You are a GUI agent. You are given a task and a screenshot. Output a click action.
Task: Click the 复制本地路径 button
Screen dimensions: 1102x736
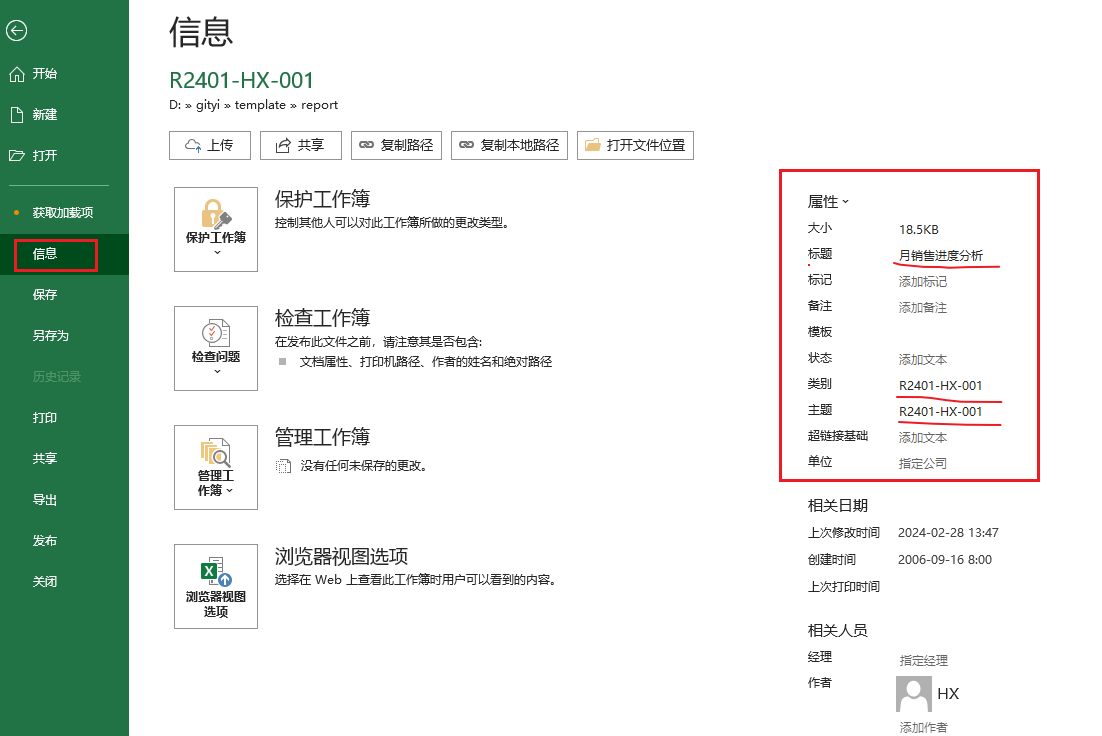coord(510,145)
